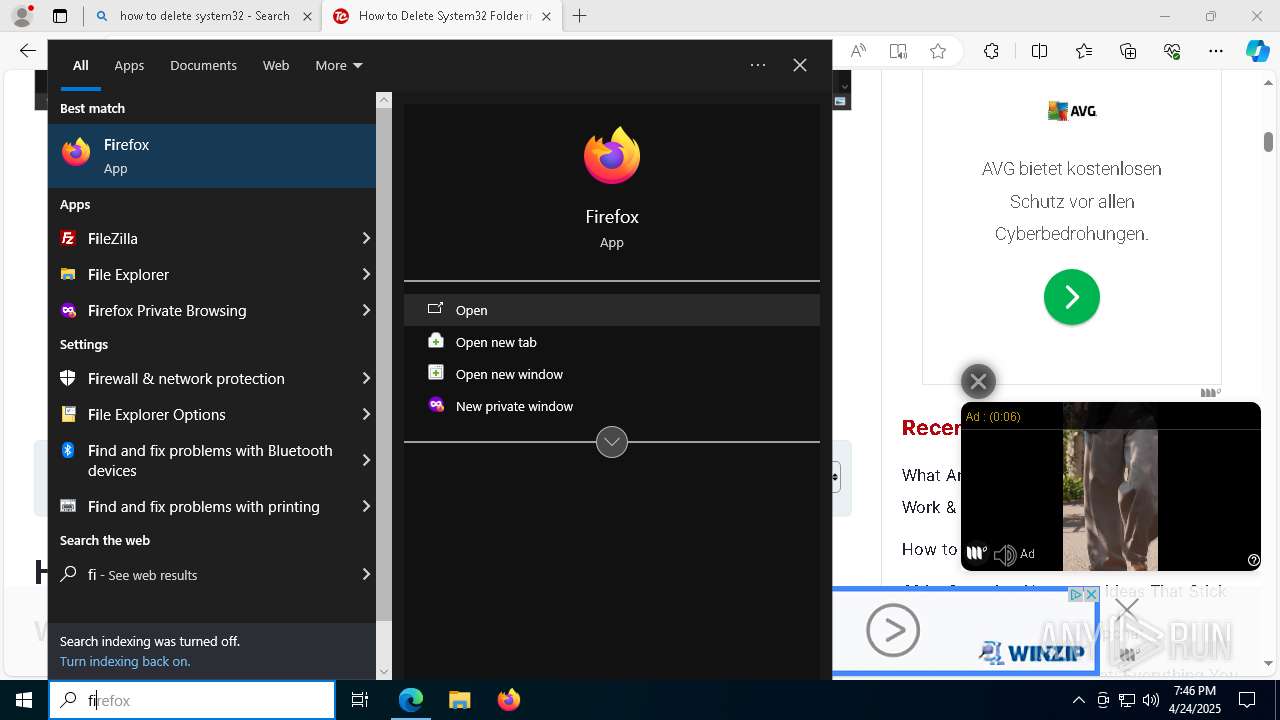Switch to the Web search tab
The height and width of the screenshot is (720, 1280).
276,65
